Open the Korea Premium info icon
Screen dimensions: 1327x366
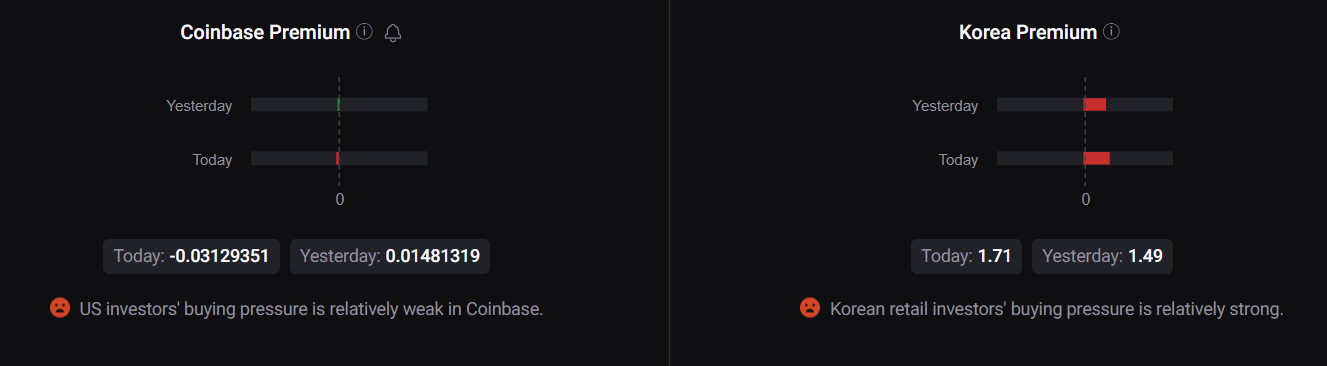[x=1111, y=32]
